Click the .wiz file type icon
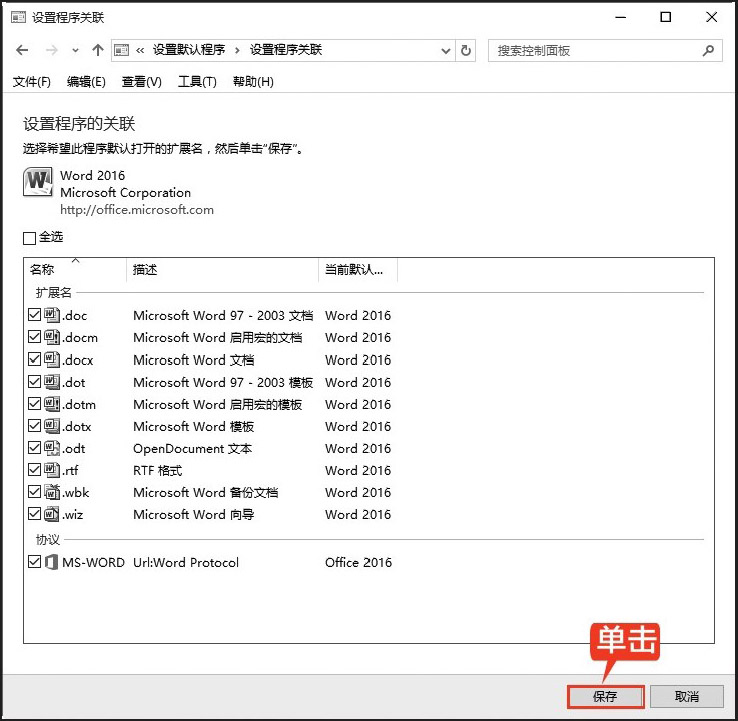Viewport: 738px width, 721px height. (x=52, y=514)
